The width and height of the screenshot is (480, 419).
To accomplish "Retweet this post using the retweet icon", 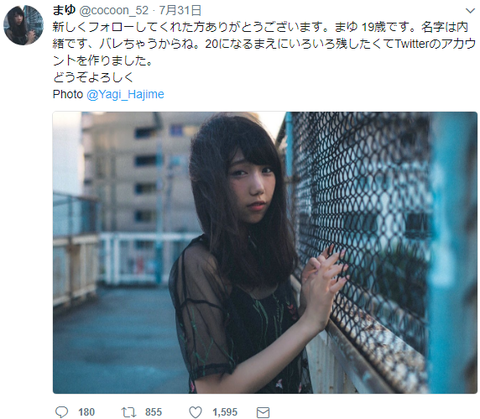I will click(x=129, y=412).
